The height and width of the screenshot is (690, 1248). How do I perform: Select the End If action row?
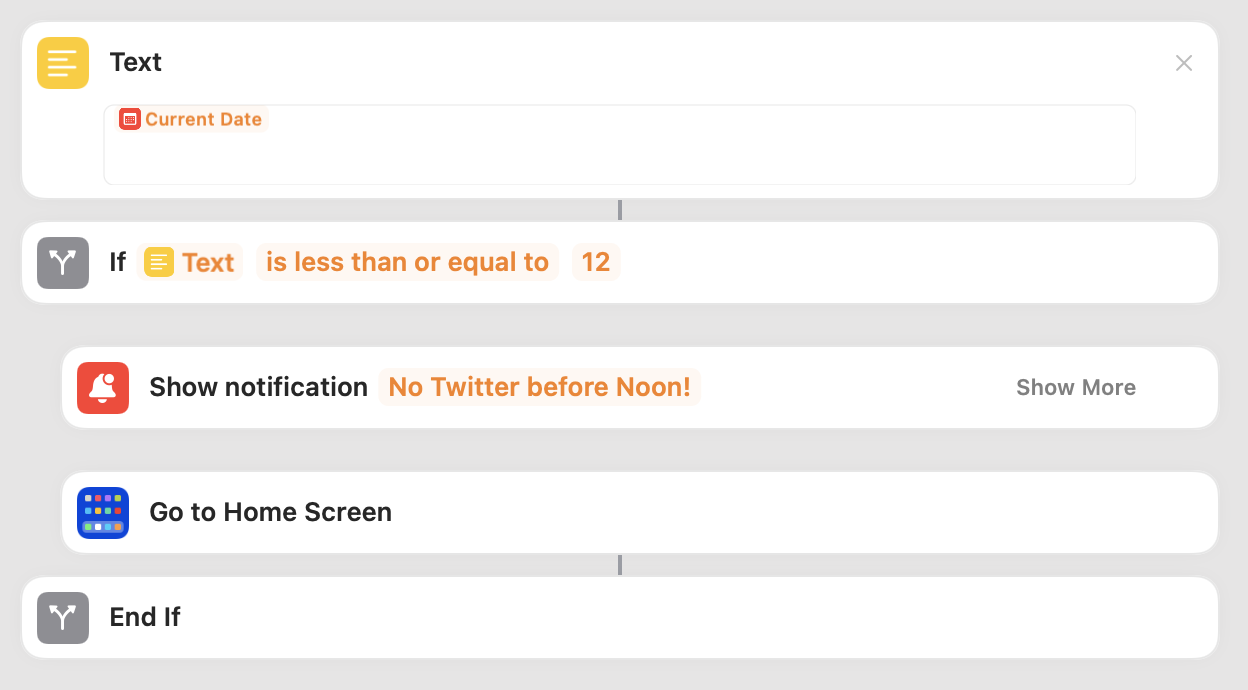coord(144,617)
